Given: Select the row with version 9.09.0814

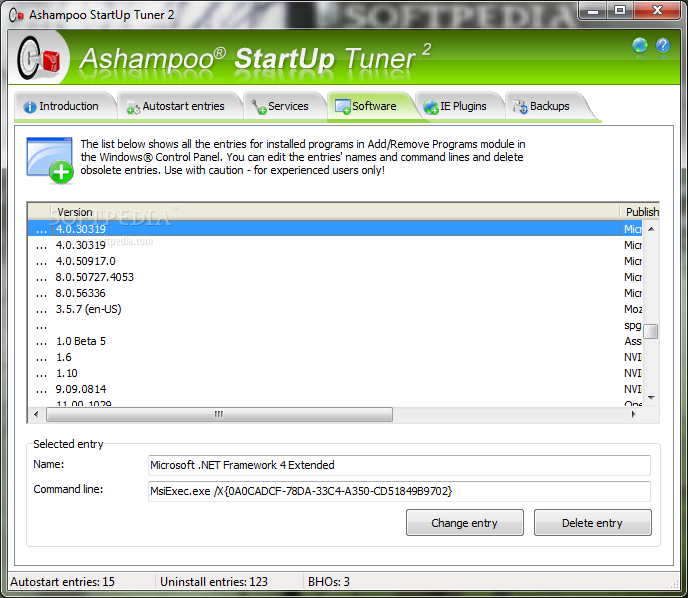Looking at the screenshot, I should (x=335, y=389).
